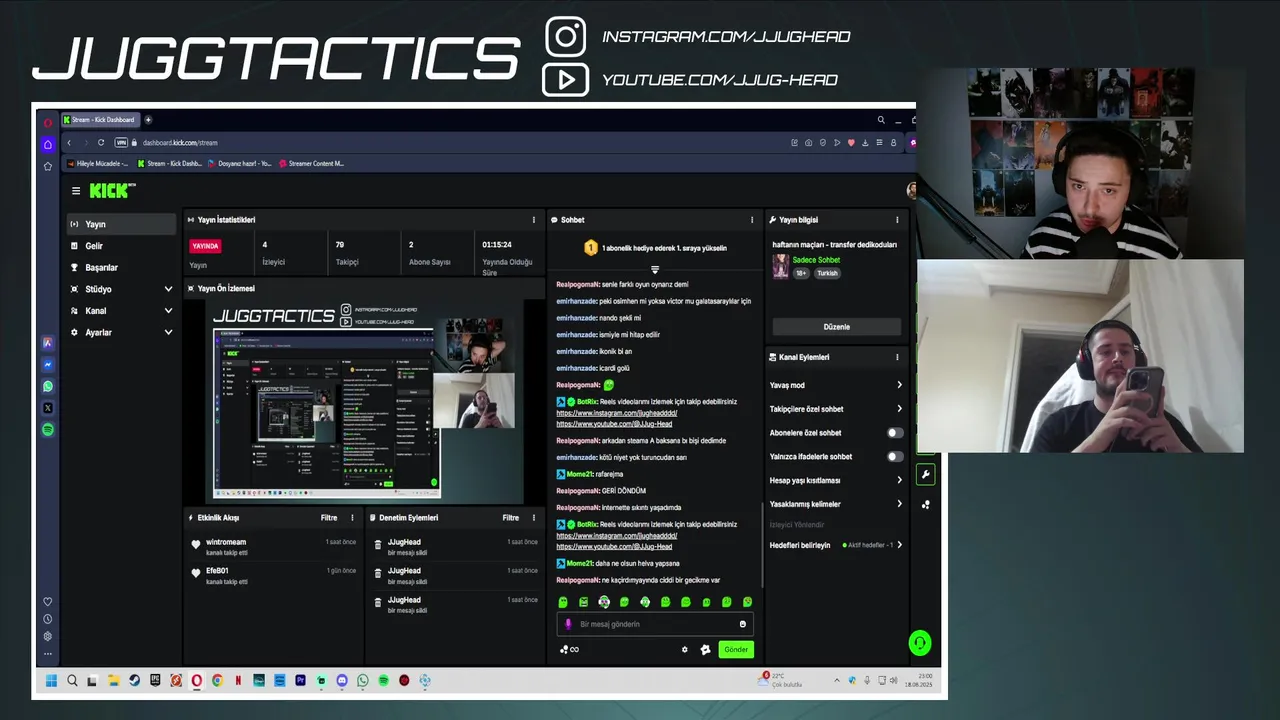Open the Takipçilere özel sohbet options arrow
The image size is (1280, 720).
pos(899,409)
